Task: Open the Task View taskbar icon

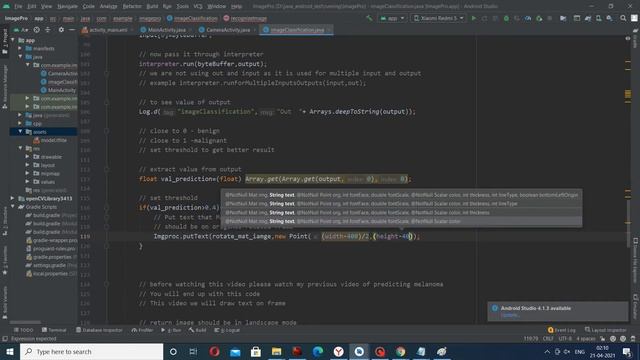Action: [193, 351]
